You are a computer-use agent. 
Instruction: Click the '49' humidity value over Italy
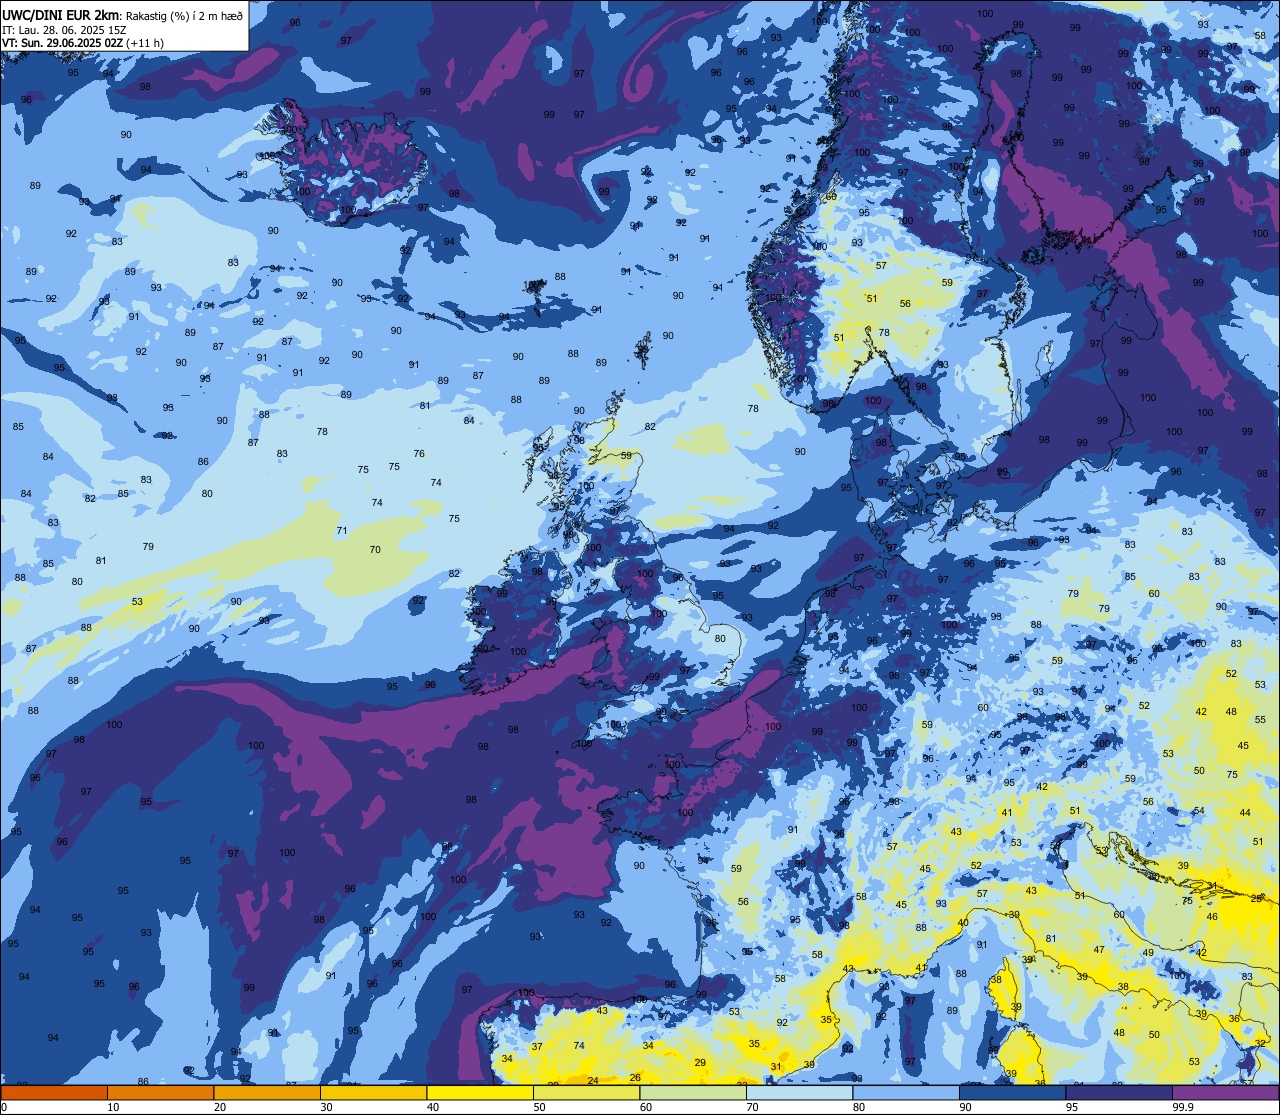tap(1148, 952)
